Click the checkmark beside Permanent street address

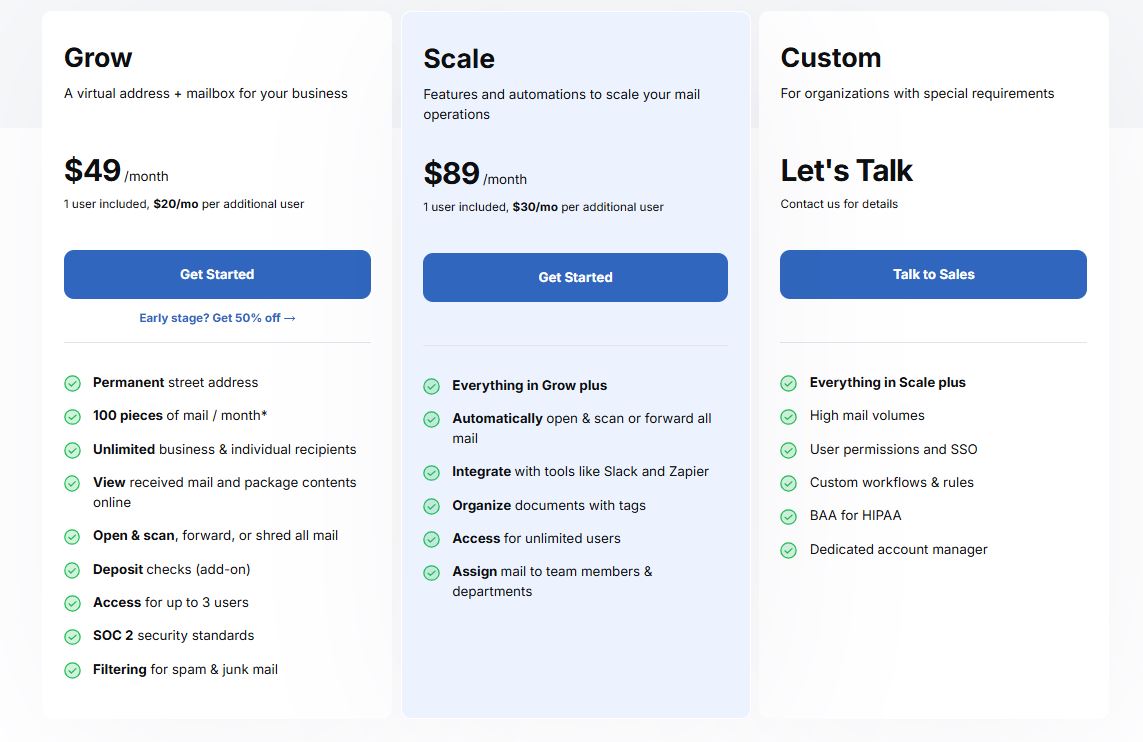coord(72,383)
